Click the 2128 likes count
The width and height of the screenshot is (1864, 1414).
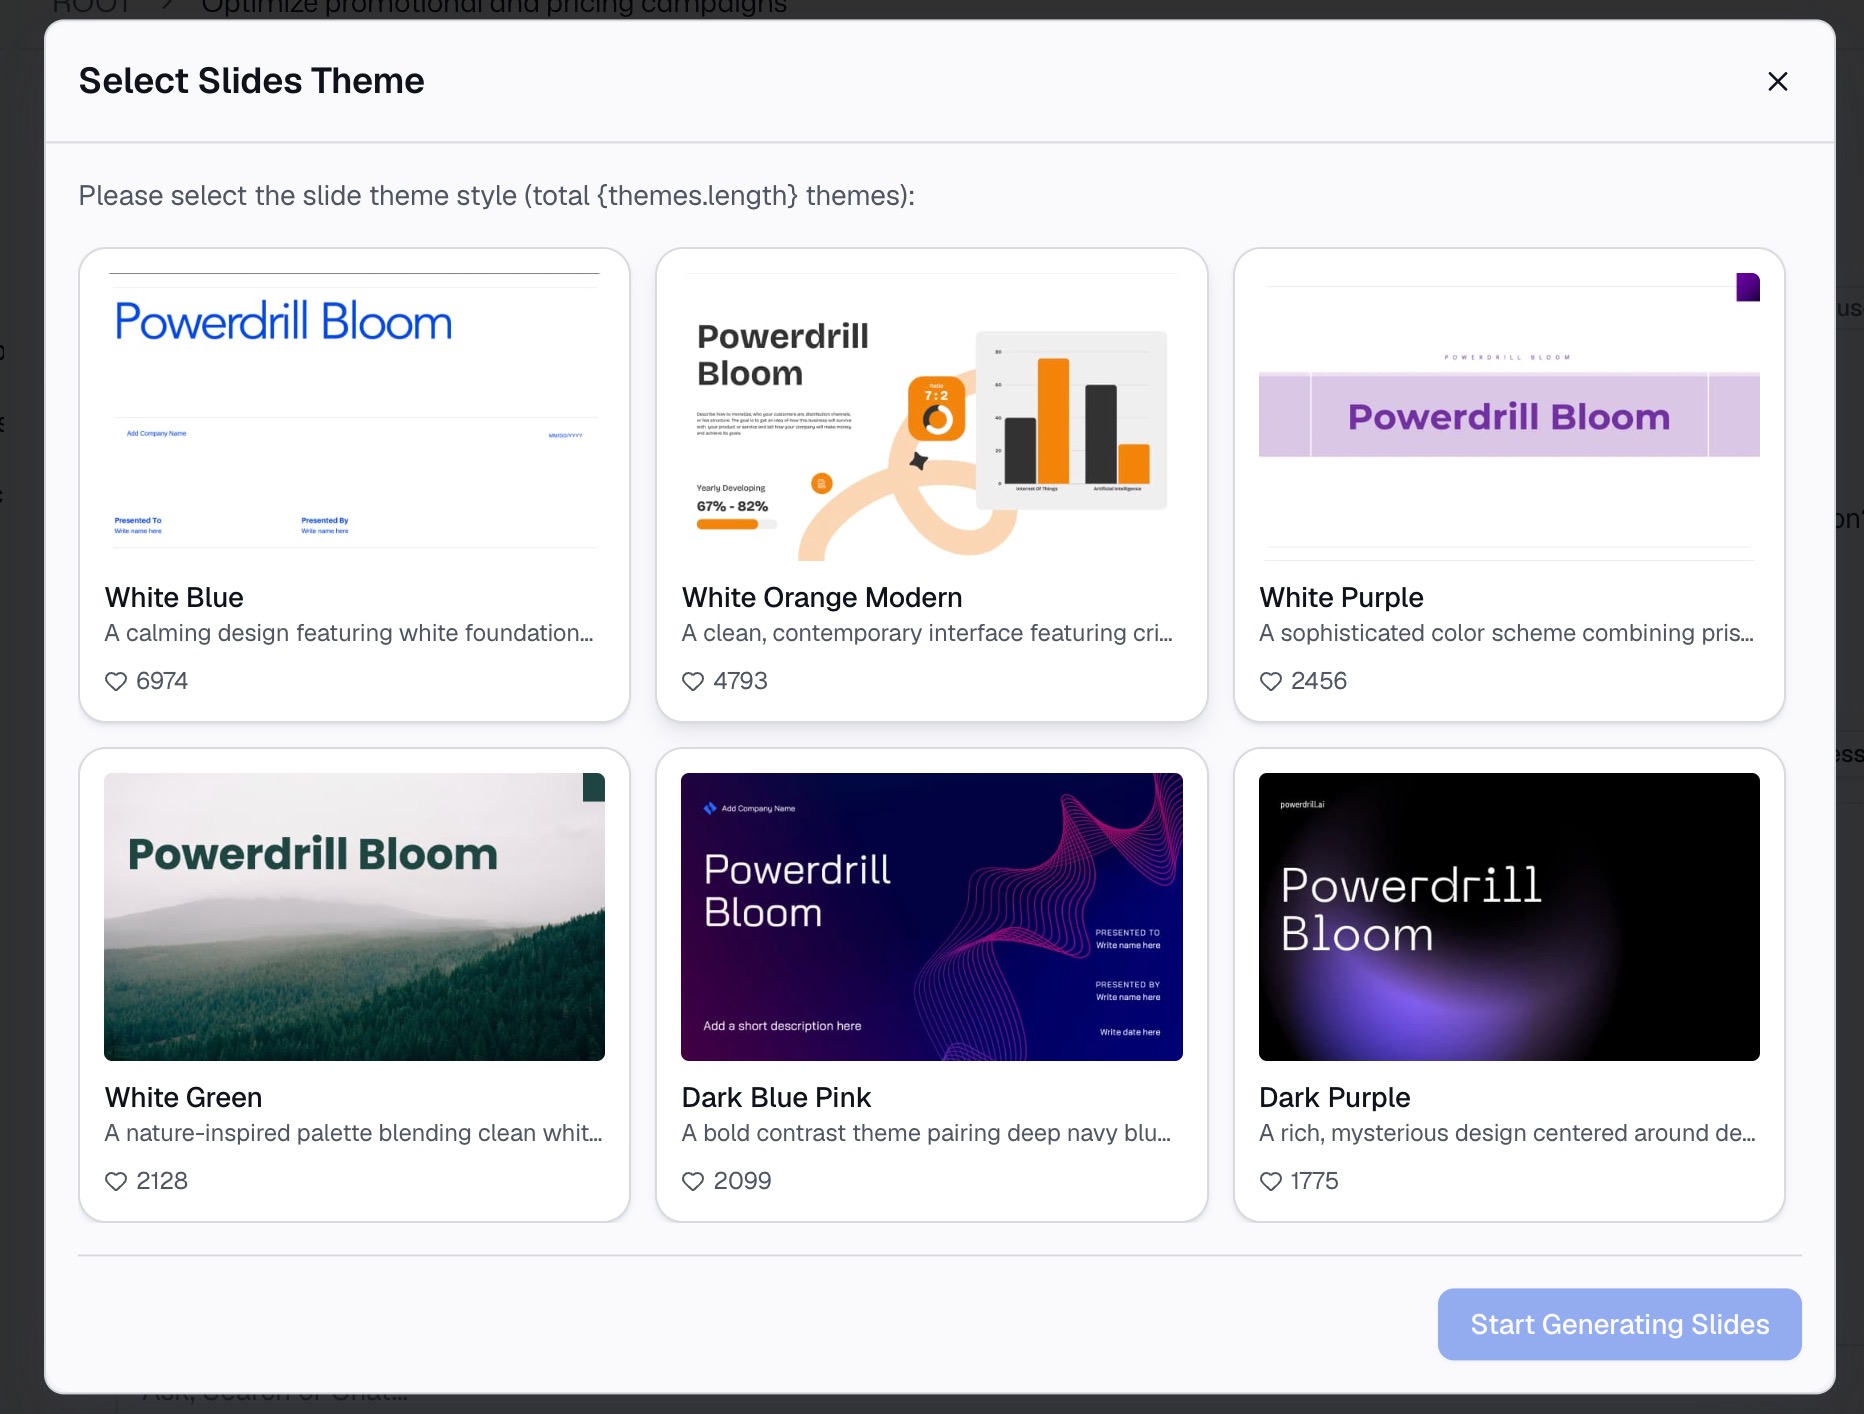tap(162, 1181)
